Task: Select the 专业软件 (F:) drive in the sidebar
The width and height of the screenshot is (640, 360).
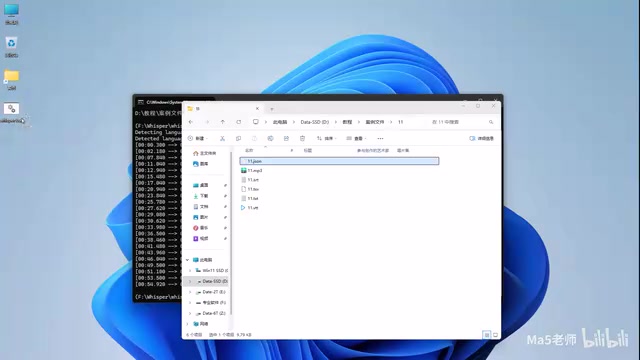Action: pyautogui.click(x=211, y=303)
